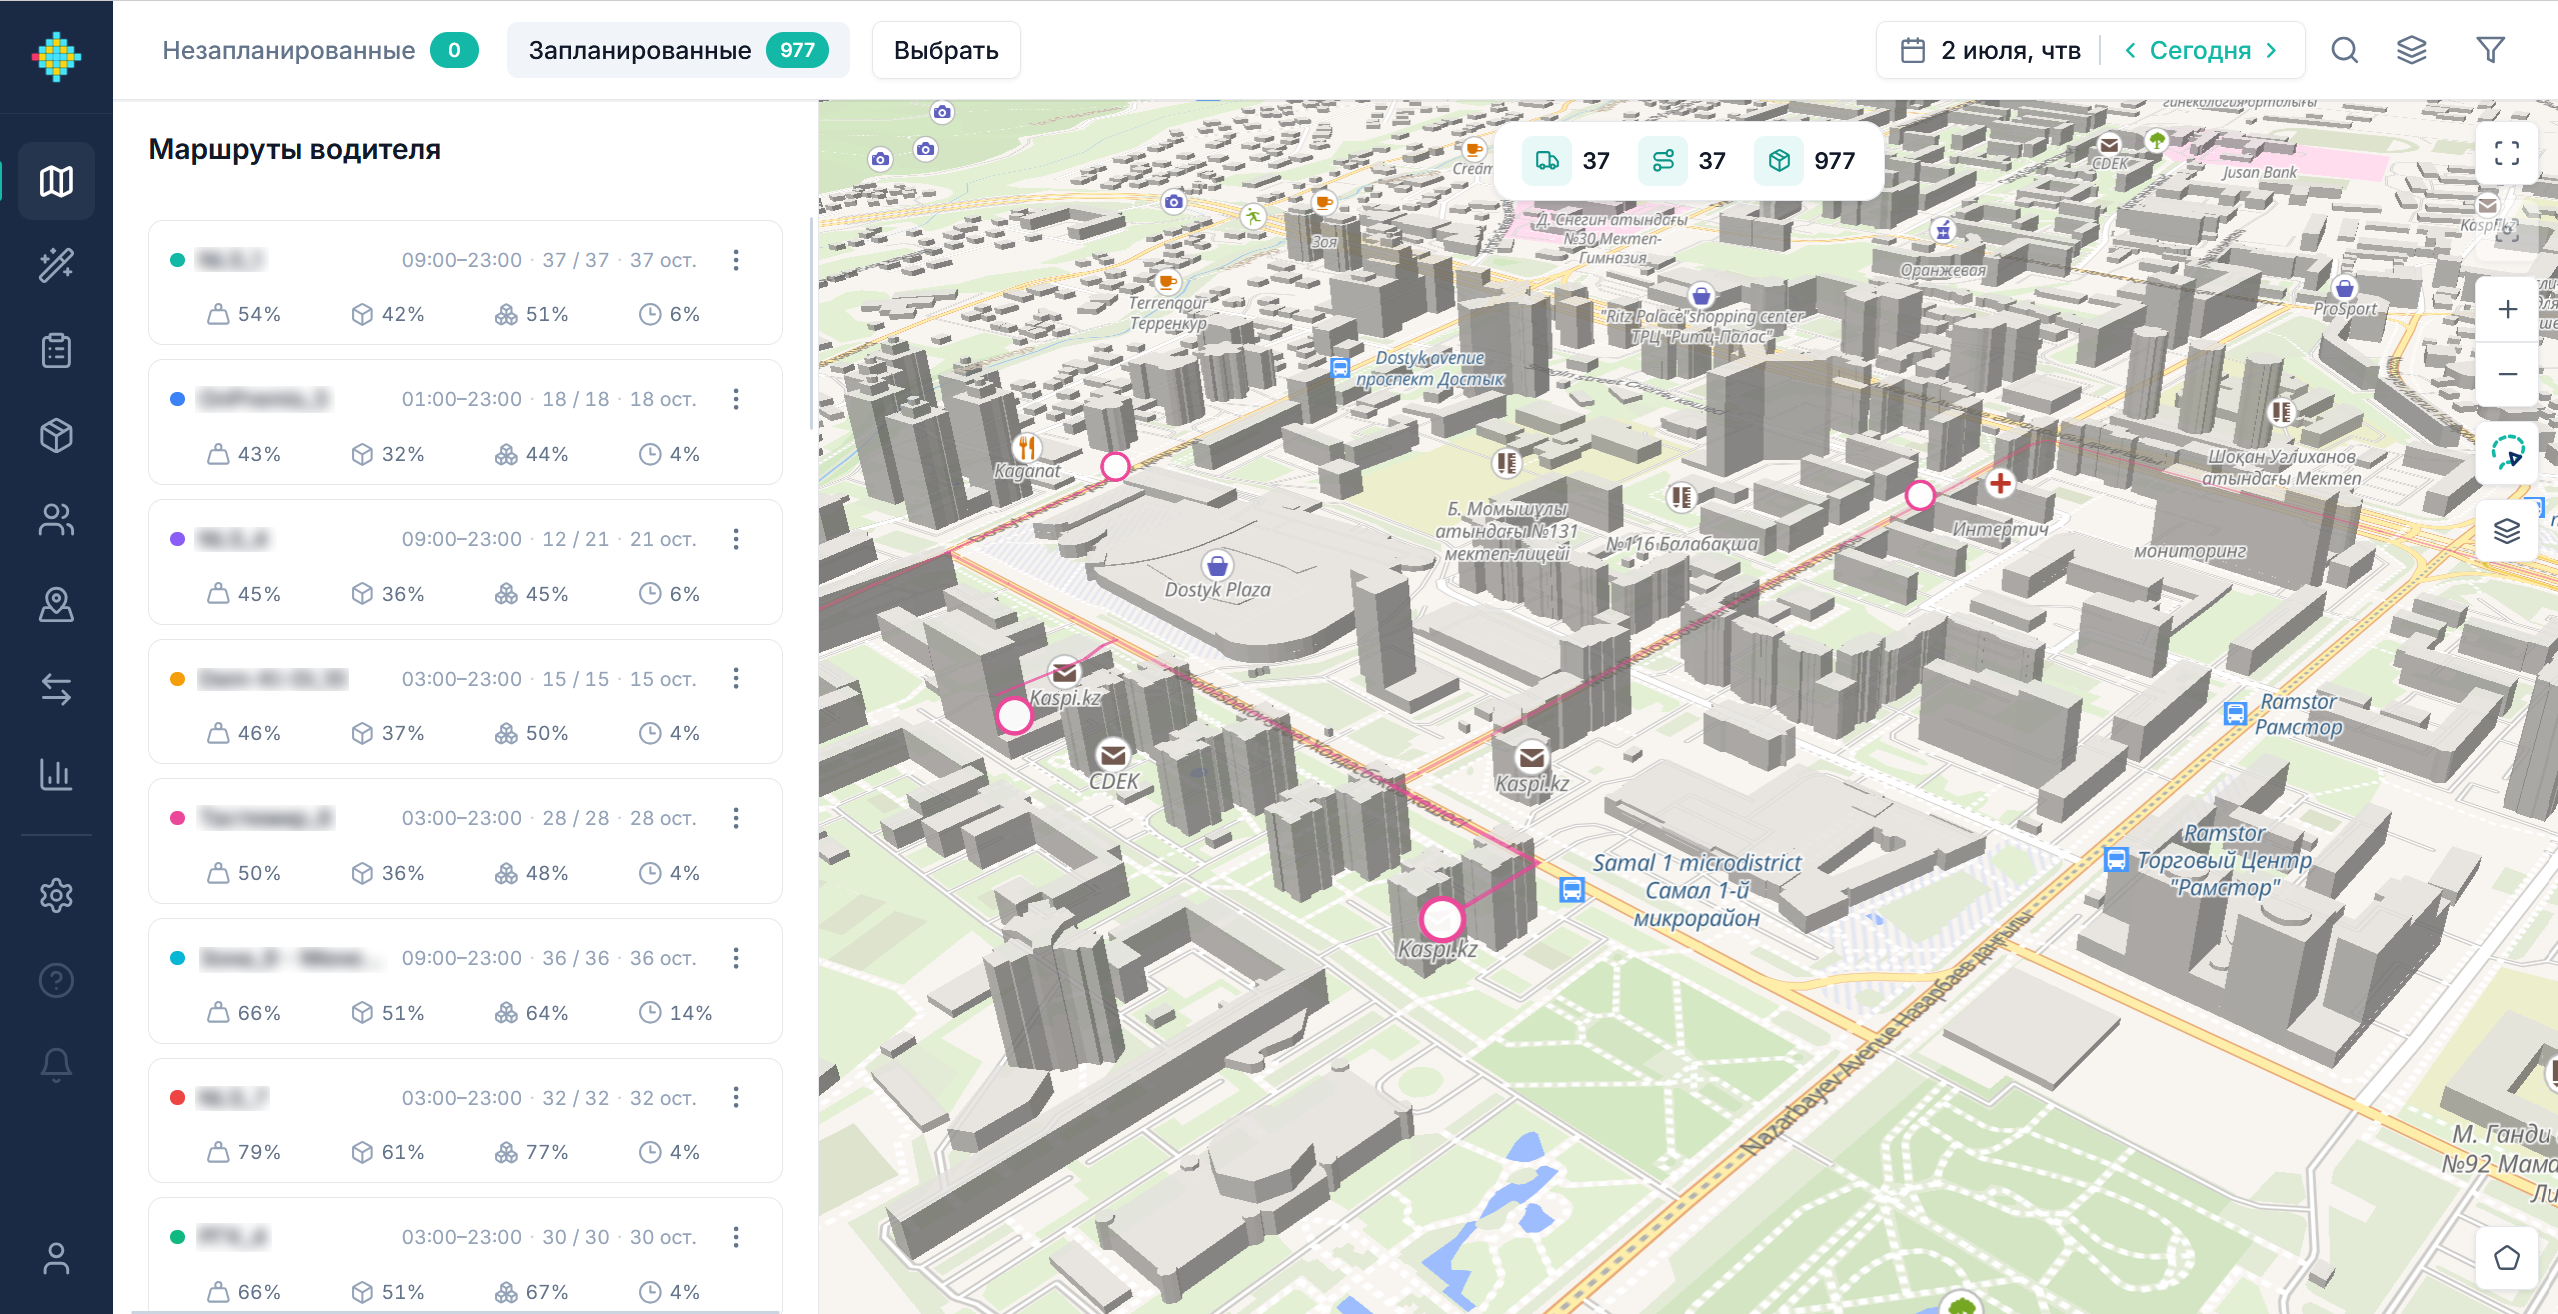This screenshot has width=2558, height=1314.
Task: Click the route list scrollbar
Action: 811,325
